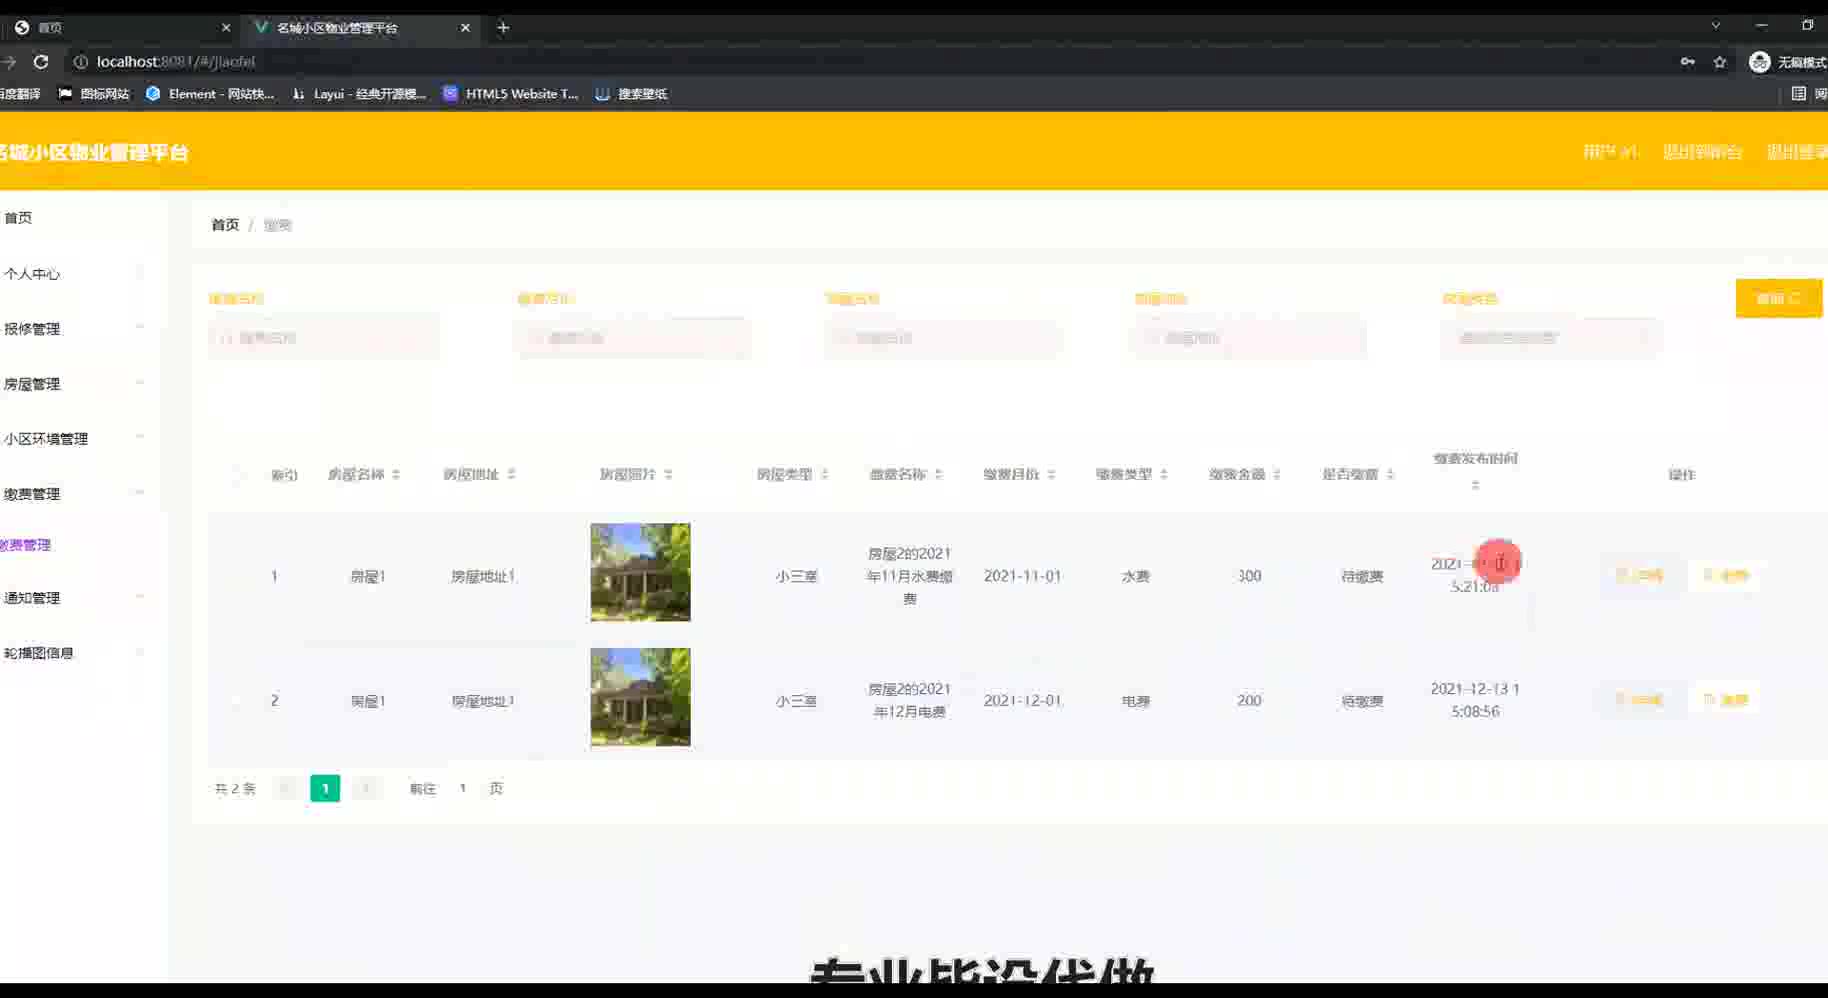
Task: Sort table by 缴费名称 column
Action: tap(938, 475)
